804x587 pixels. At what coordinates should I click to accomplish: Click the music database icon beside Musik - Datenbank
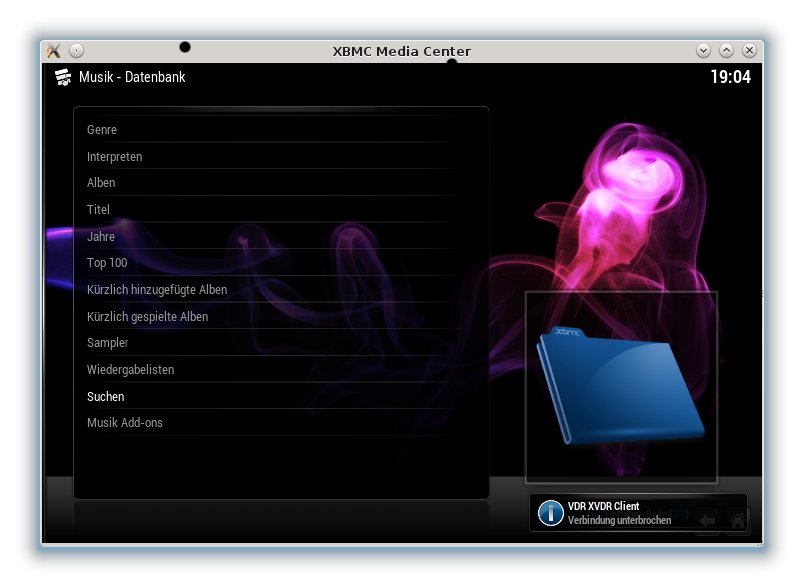[x=63, y=77]
